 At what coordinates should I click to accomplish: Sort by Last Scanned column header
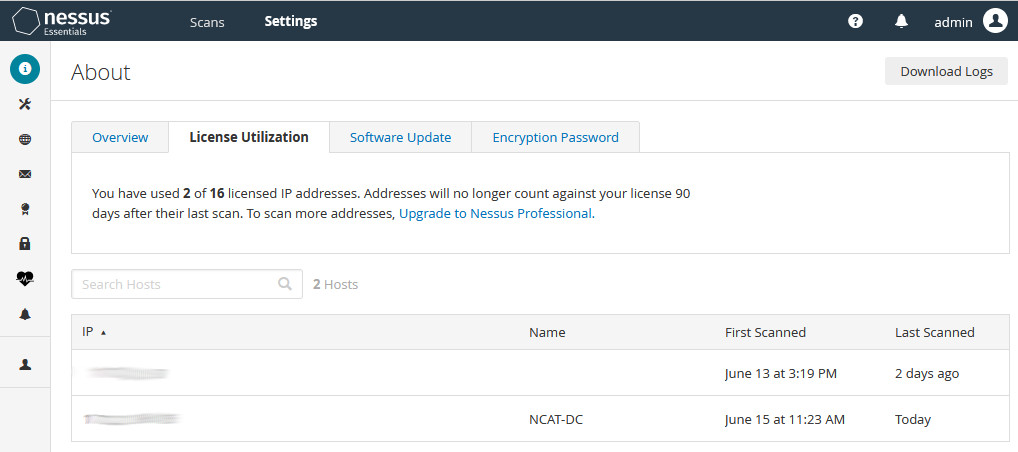[x=935, y=333]
